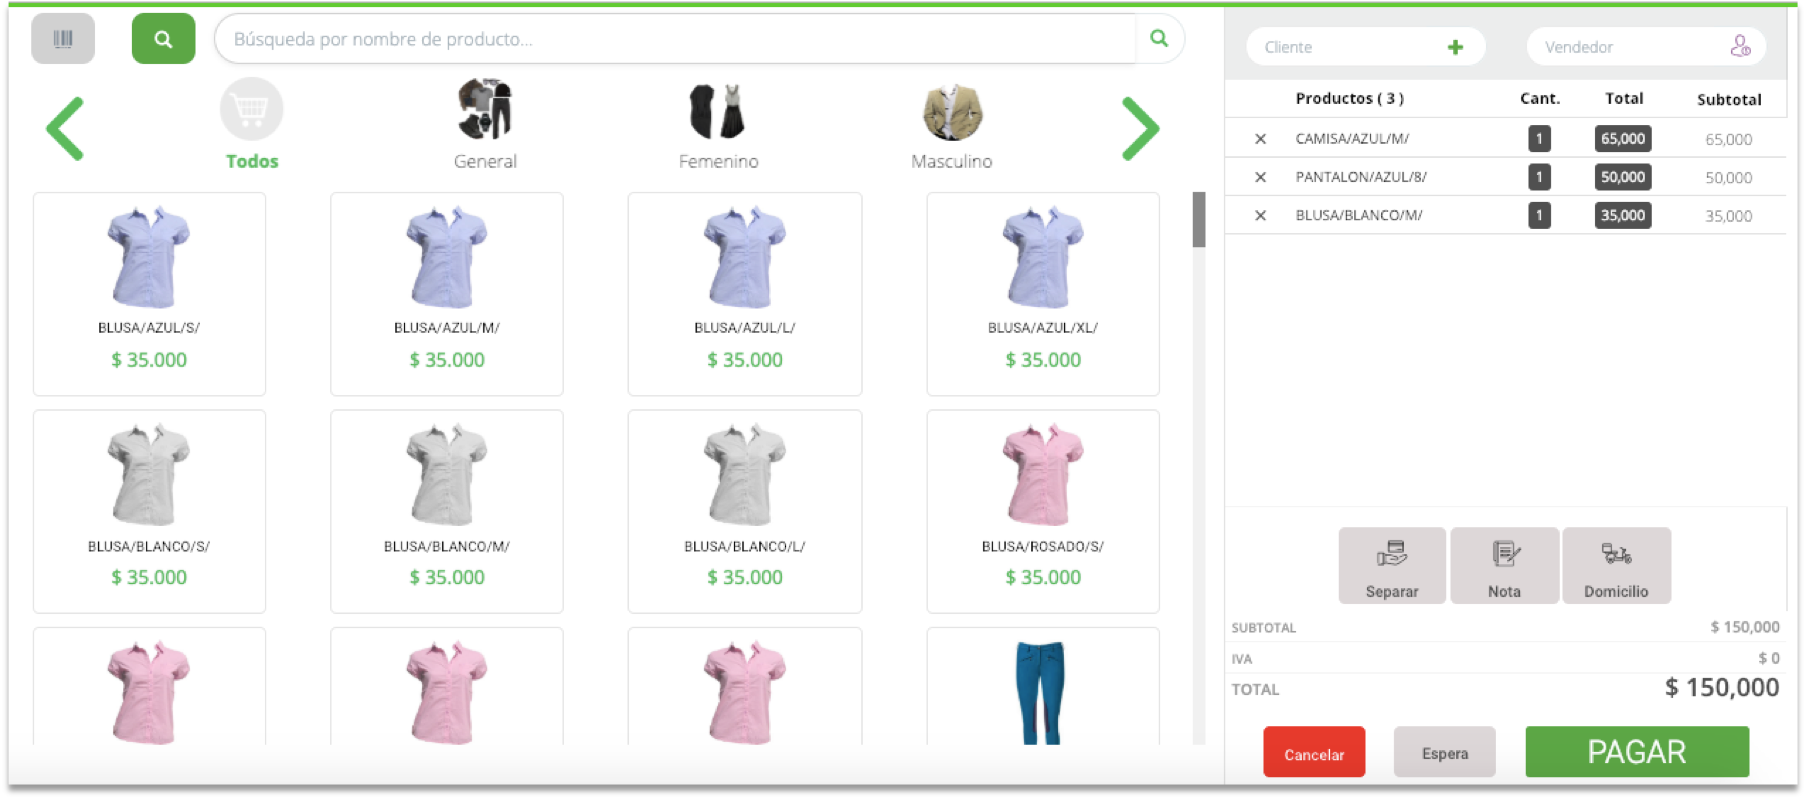This screenshot has width=1806, height=797.
Task: Click the Separar button
Action: [1392, 566]
